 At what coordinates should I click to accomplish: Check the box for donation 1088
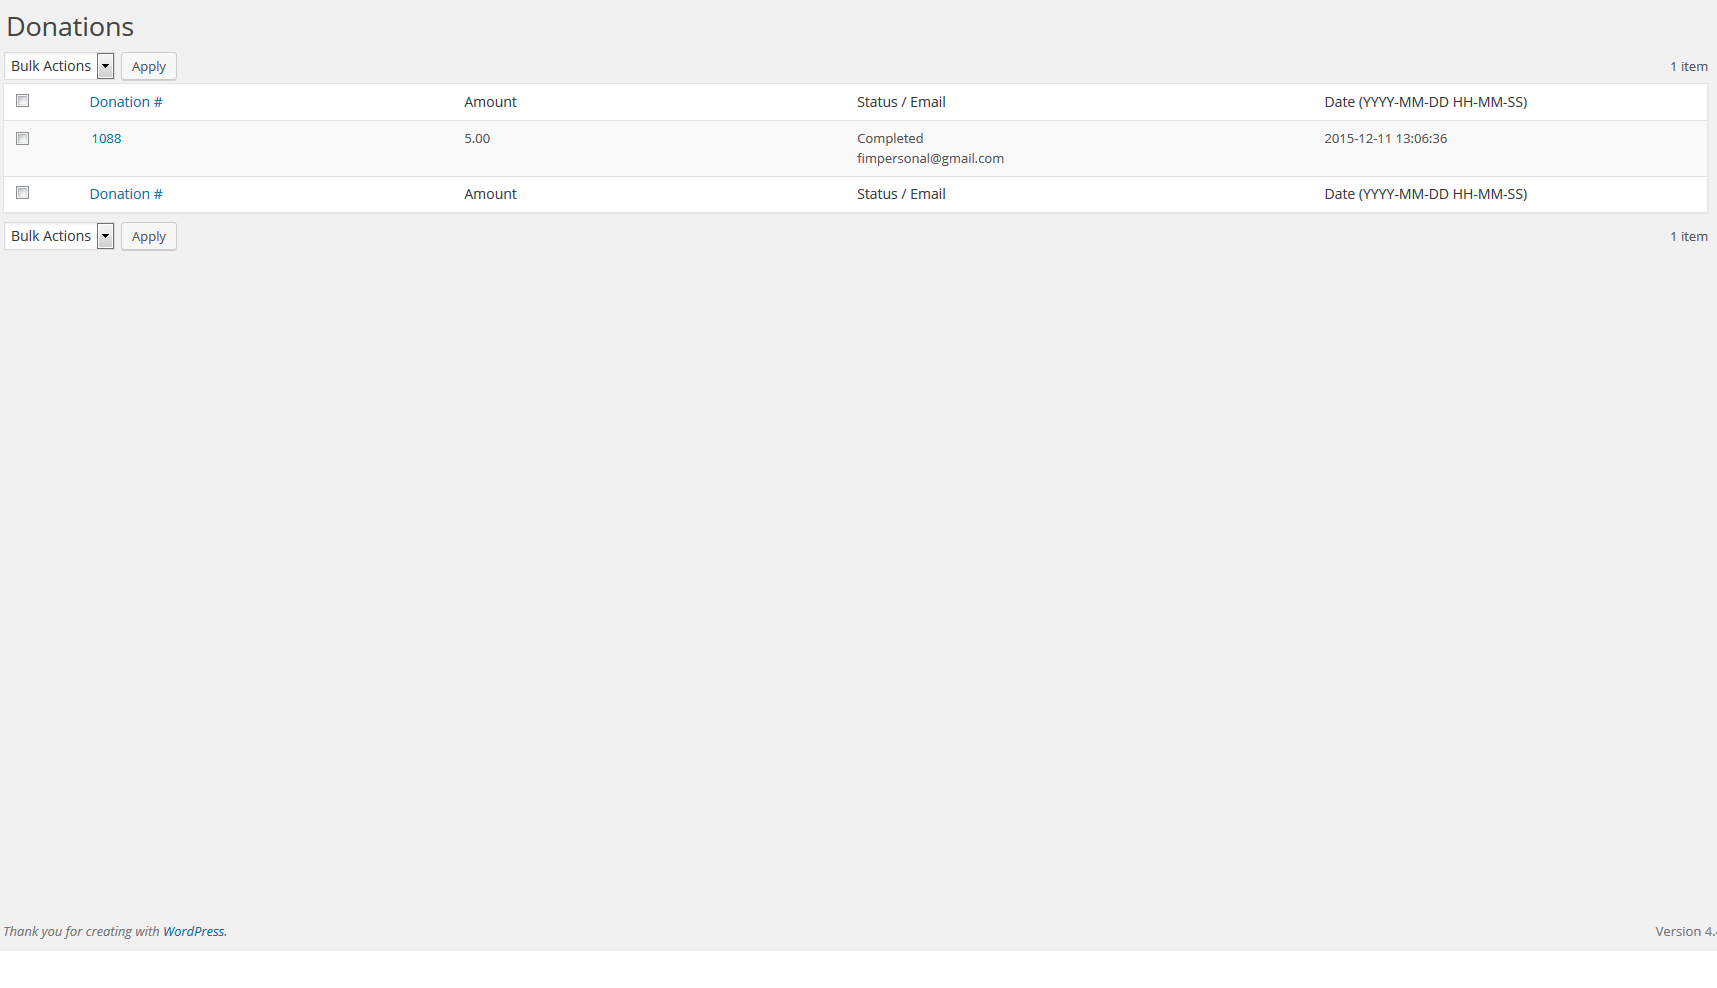[23, 139]
